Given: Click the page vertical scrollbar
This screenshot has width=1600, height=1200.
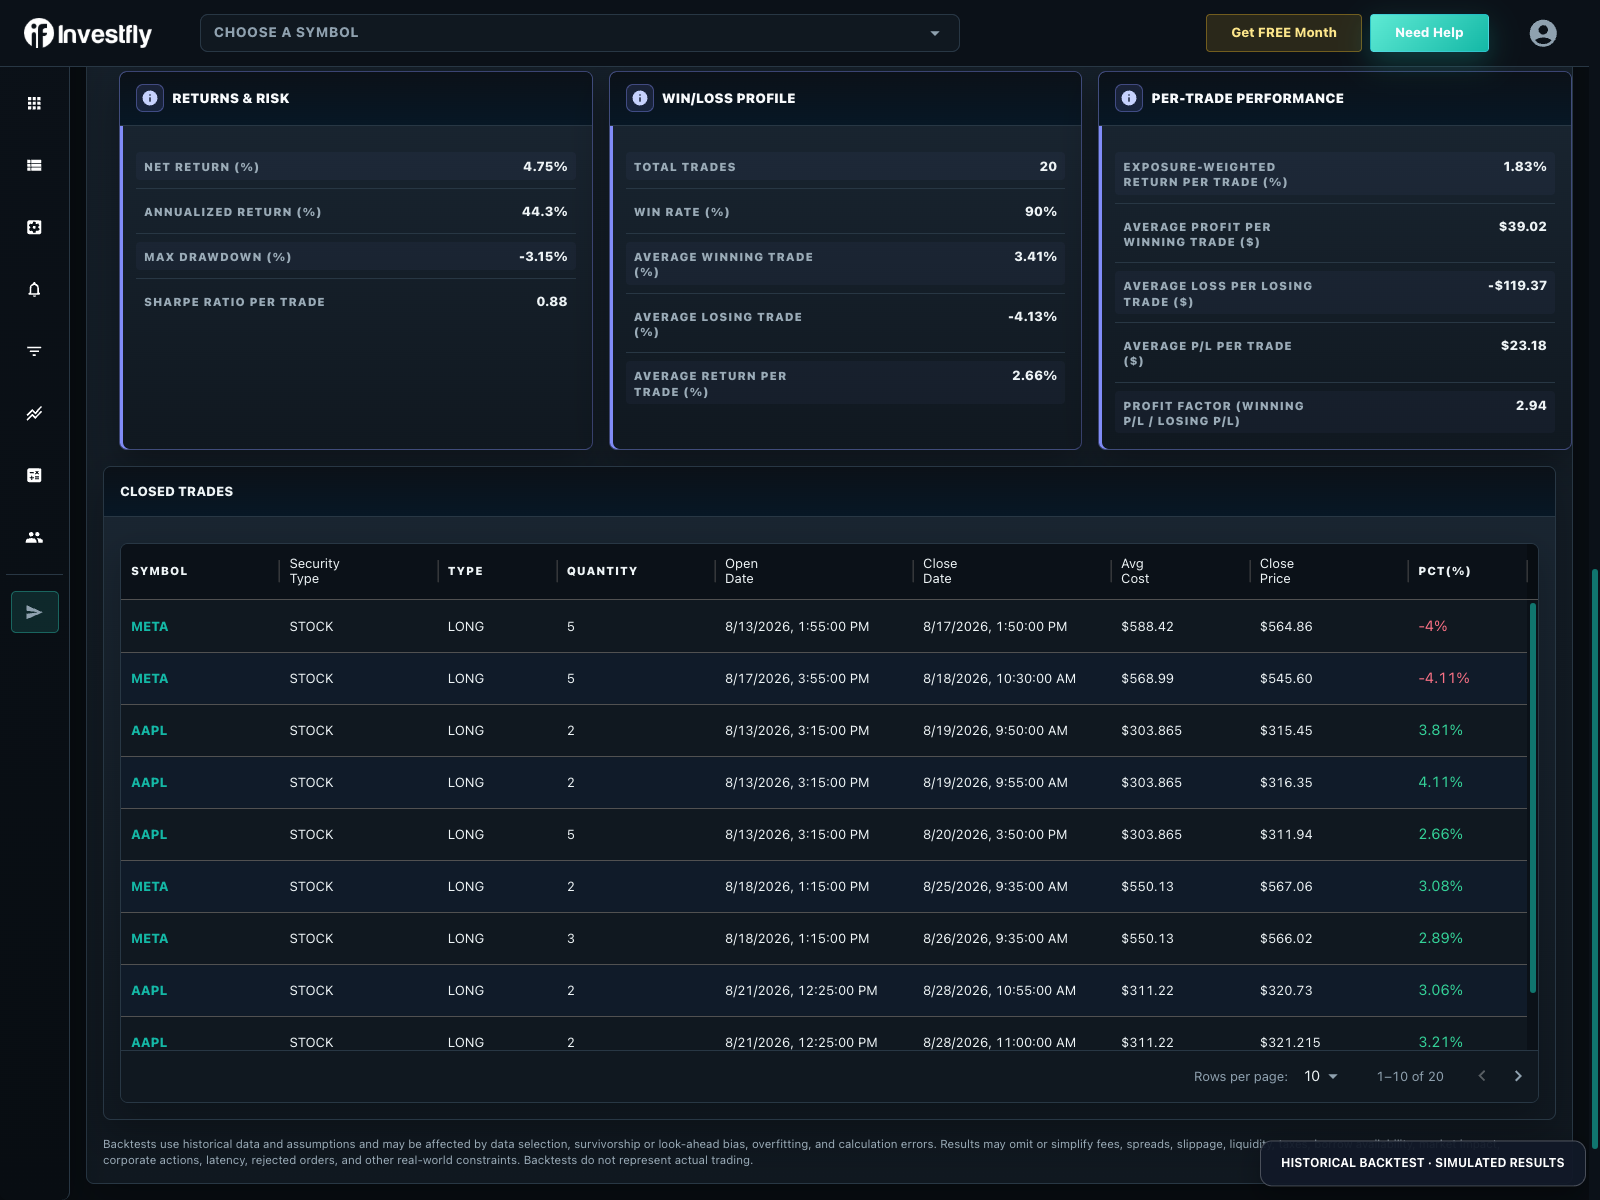Looking at the screenshot, I should 1595,858.
